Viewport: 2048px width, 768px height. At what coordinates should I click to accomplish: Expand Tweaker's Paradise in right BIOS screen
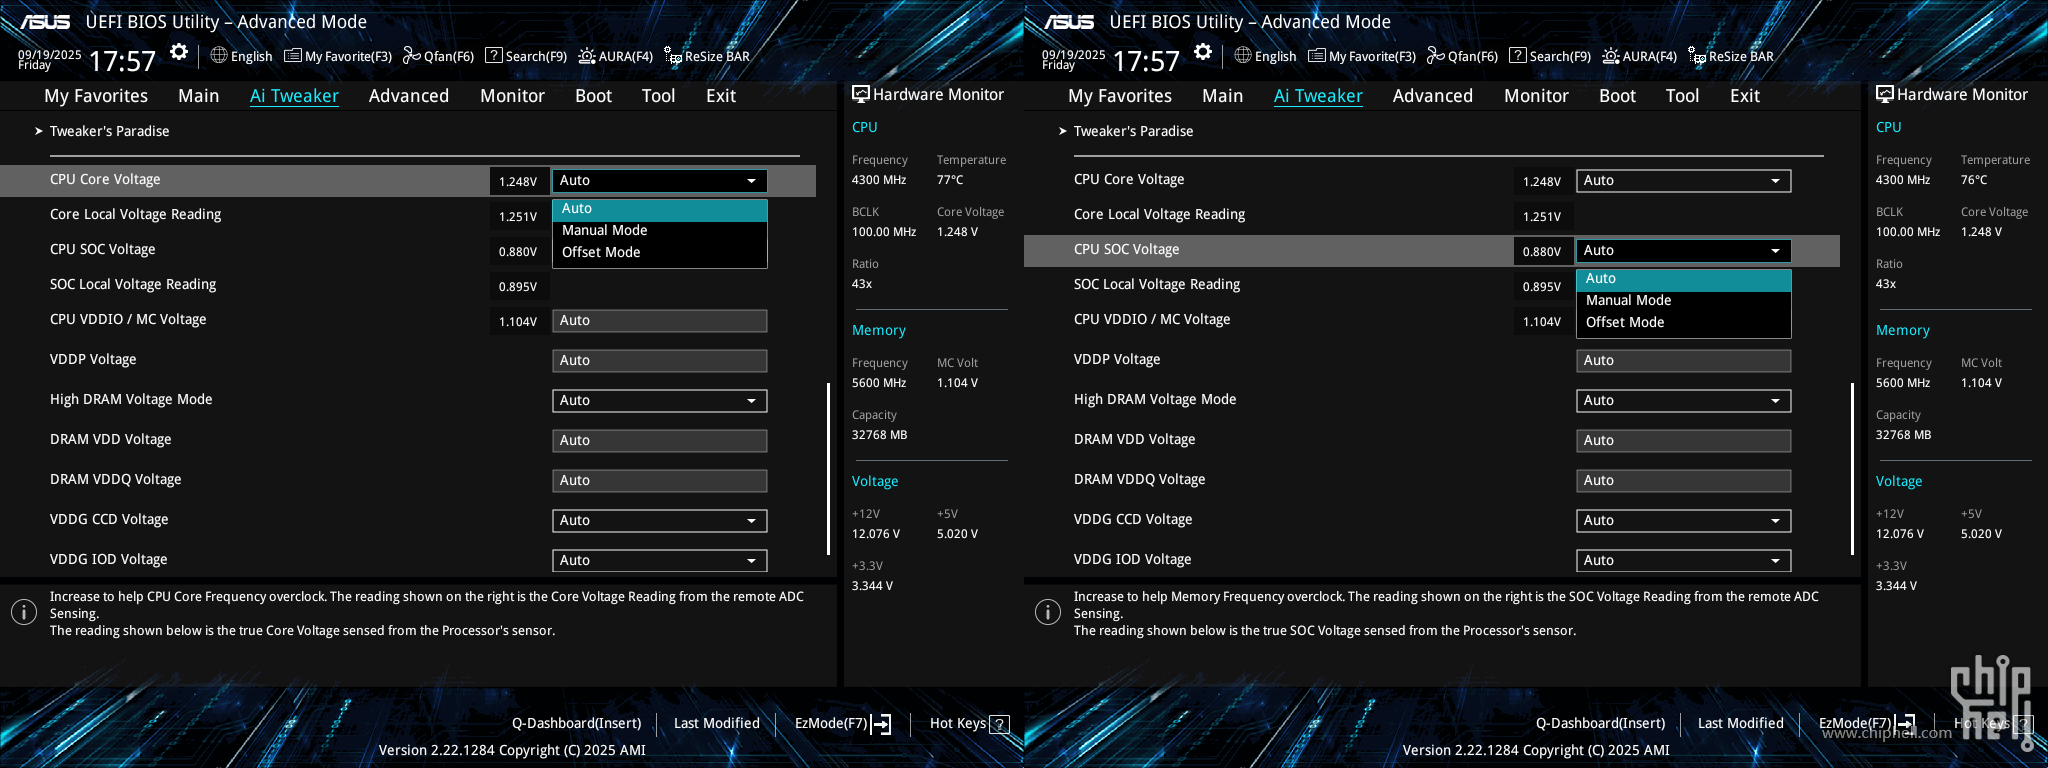[1127, 131]
